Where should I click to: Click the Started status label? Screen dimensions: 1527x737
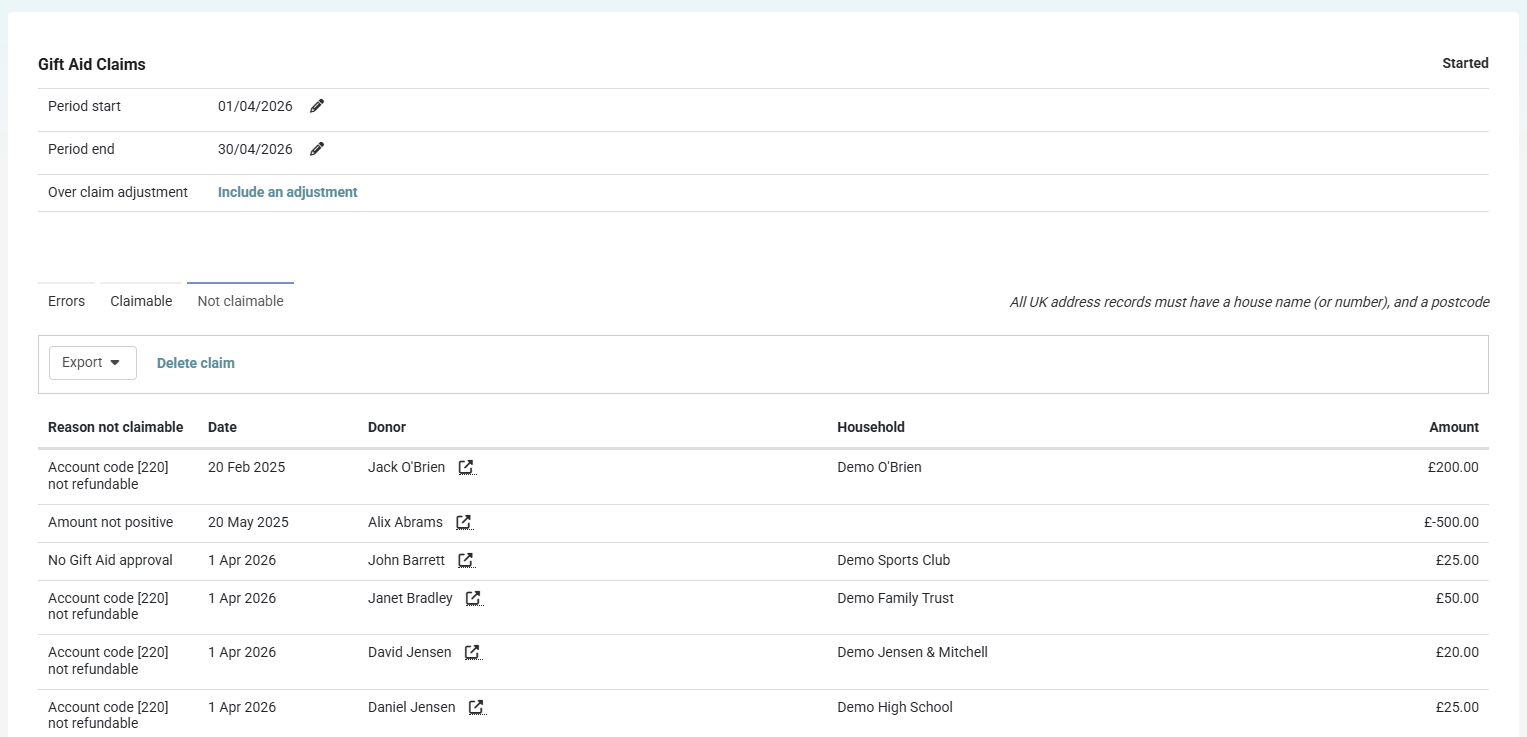point(1465,63)
